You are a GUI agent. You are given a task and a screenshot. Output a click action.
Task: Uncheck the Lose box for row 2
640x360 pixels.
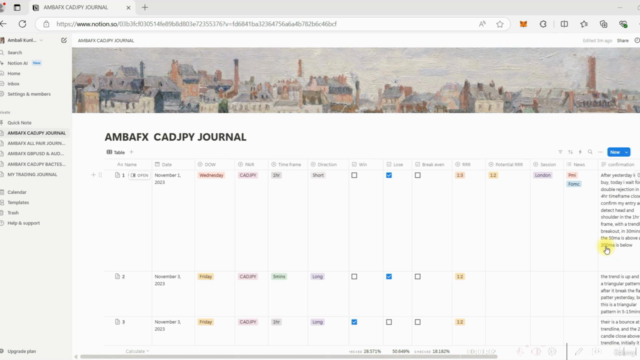click(389, 277)
